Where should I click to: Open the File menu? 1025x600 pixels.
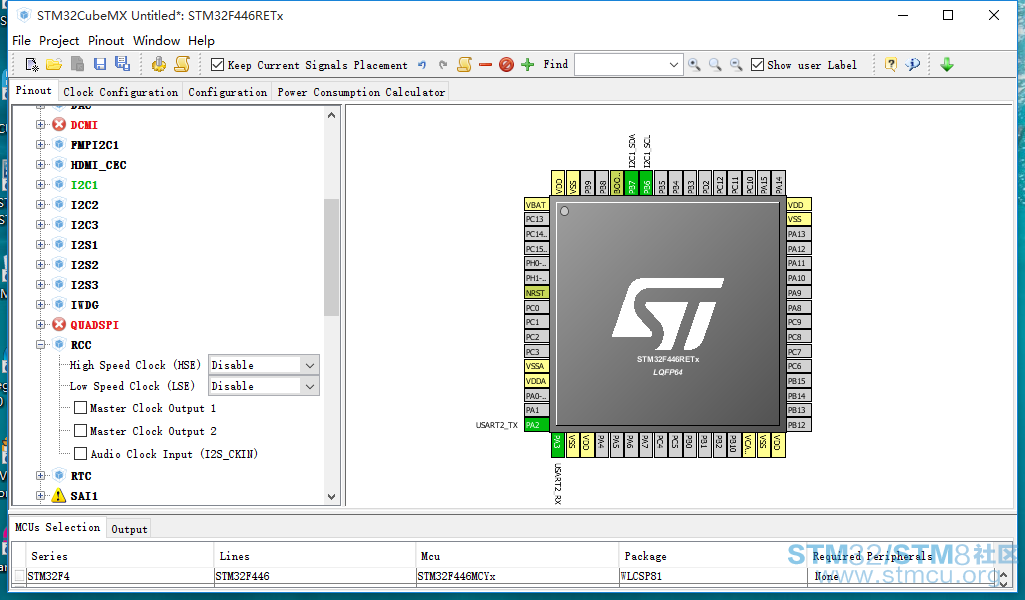(21, 41)
